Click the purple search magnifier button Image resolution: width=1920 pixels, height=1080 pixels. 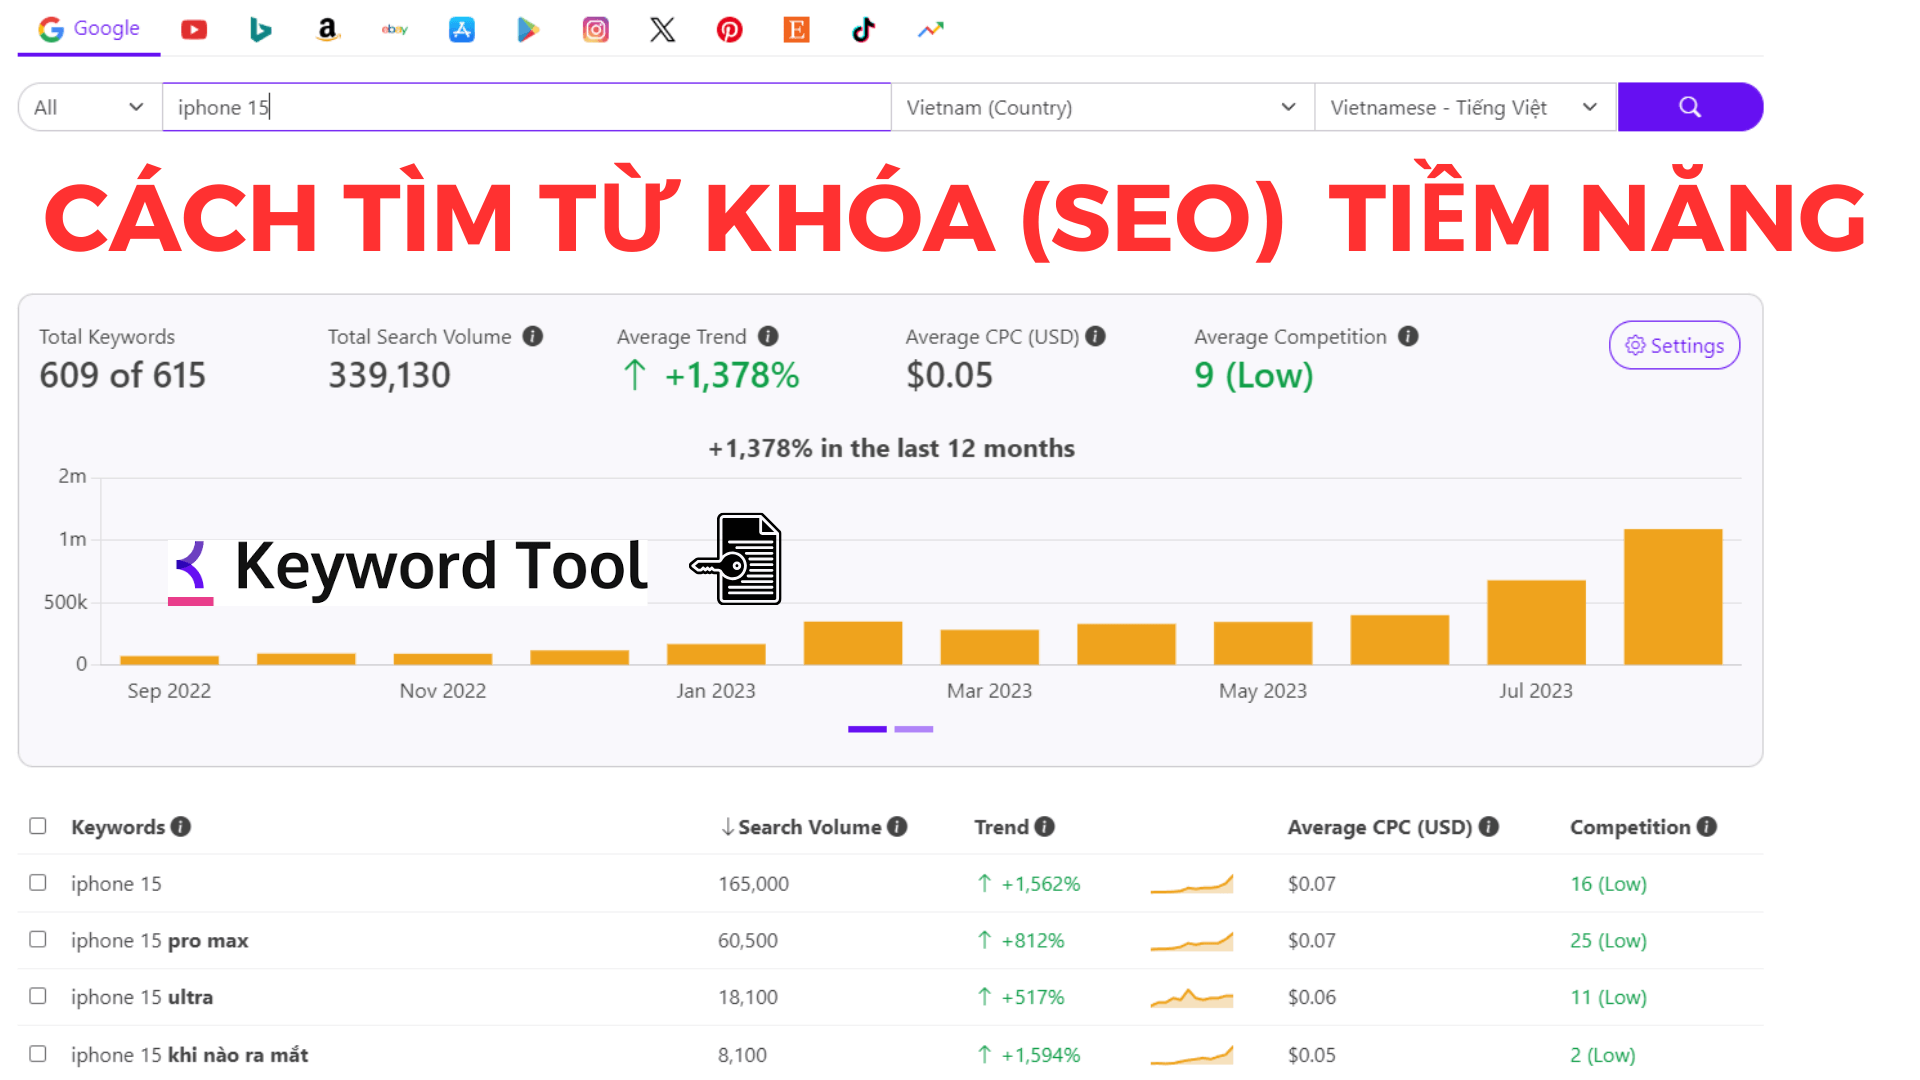[1690, 107]
